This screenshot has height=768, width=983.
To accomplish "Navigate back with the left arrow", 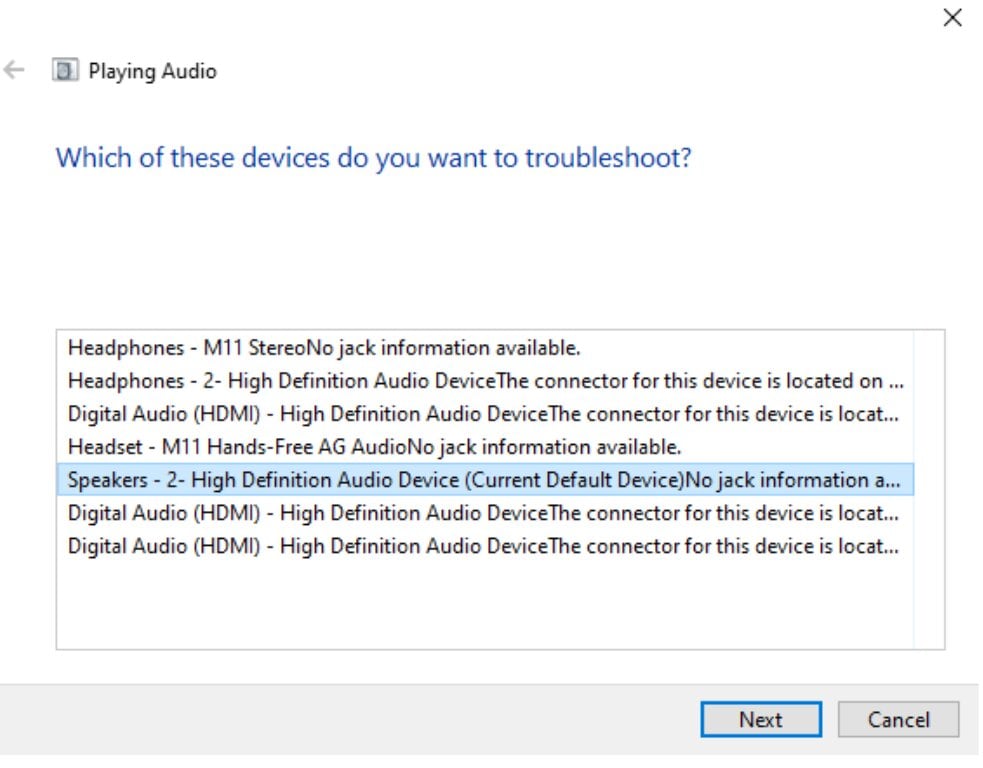I will coord(14,70).
